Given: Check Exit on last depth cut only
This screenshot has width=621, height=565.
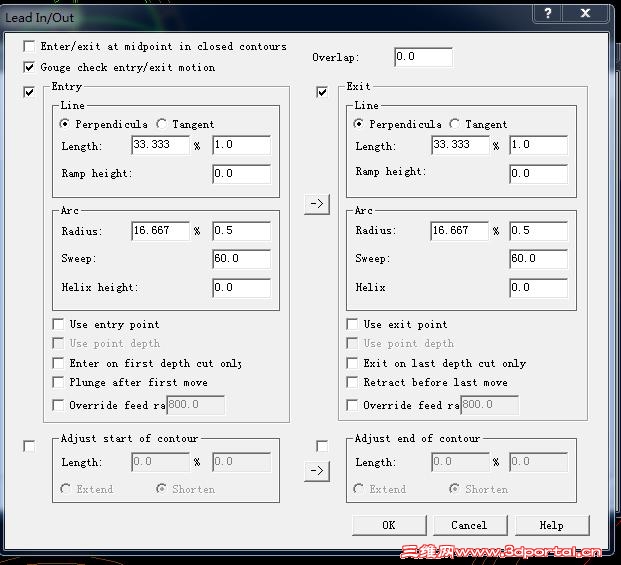Looking at the screenshot, I should (x=352, y=363).
